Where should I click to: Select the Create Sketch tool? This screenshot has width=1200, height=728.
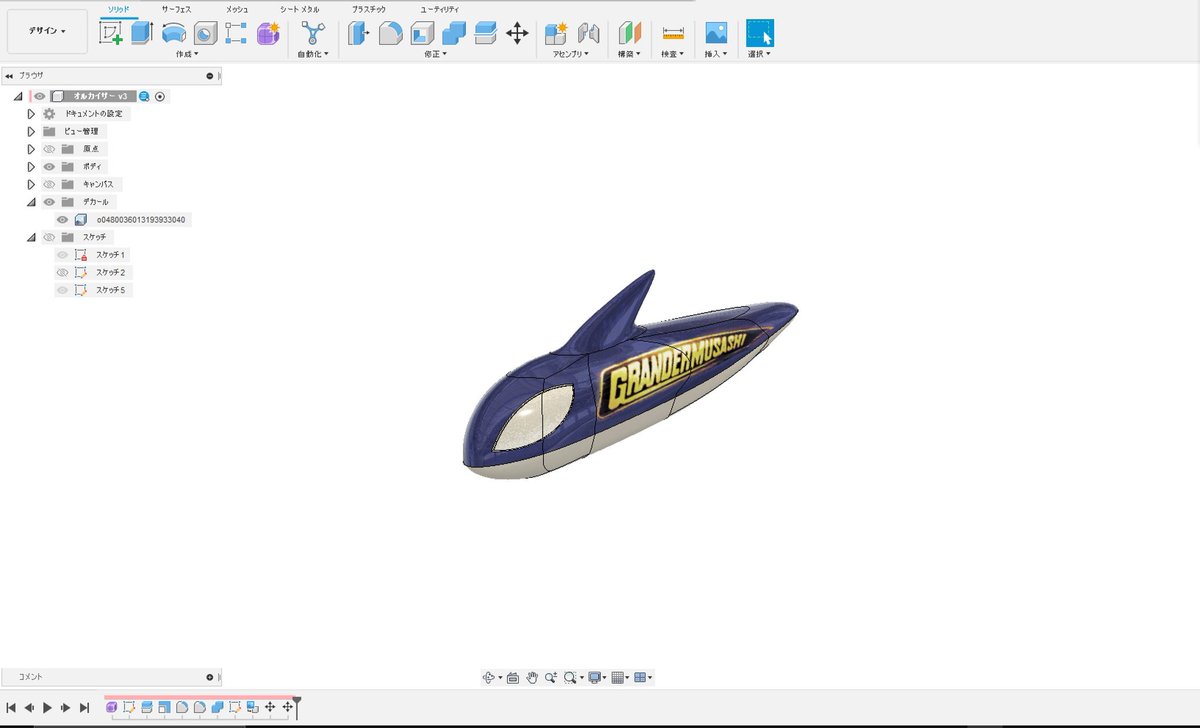[x=111, y=33]
